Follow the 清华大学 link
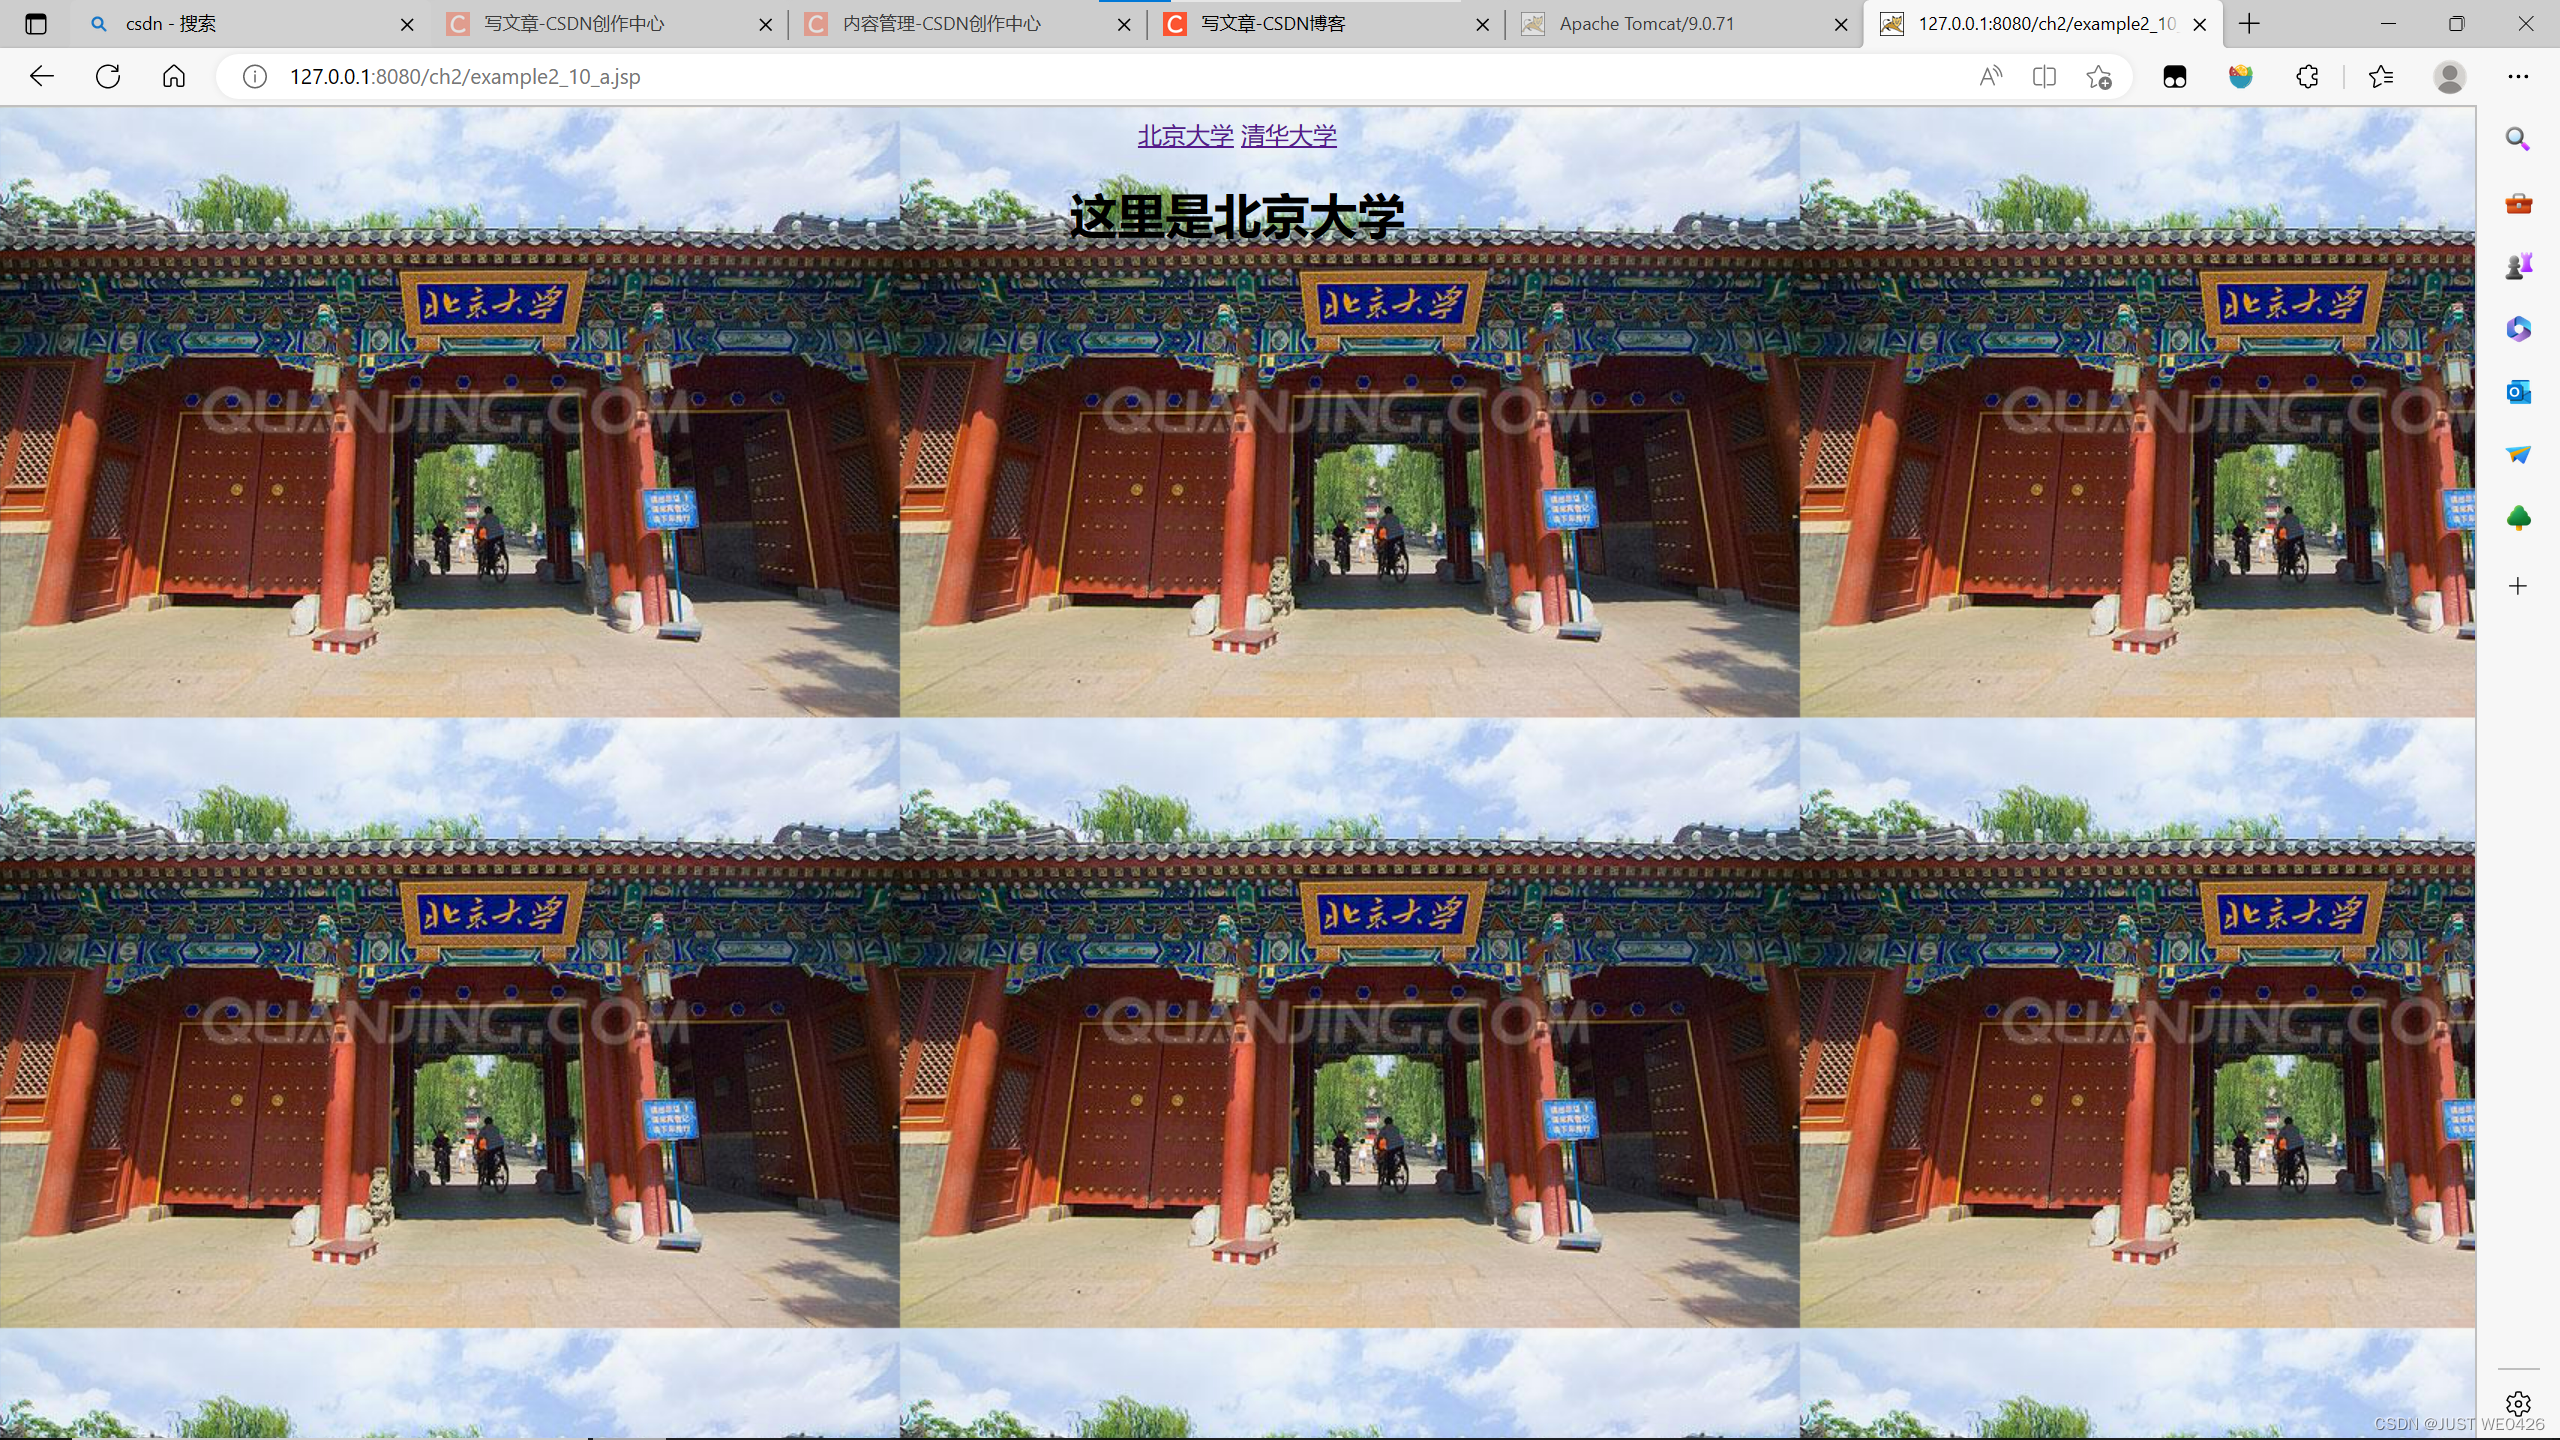This screenshot has height=1440, width=2560. click(1288, 136)
